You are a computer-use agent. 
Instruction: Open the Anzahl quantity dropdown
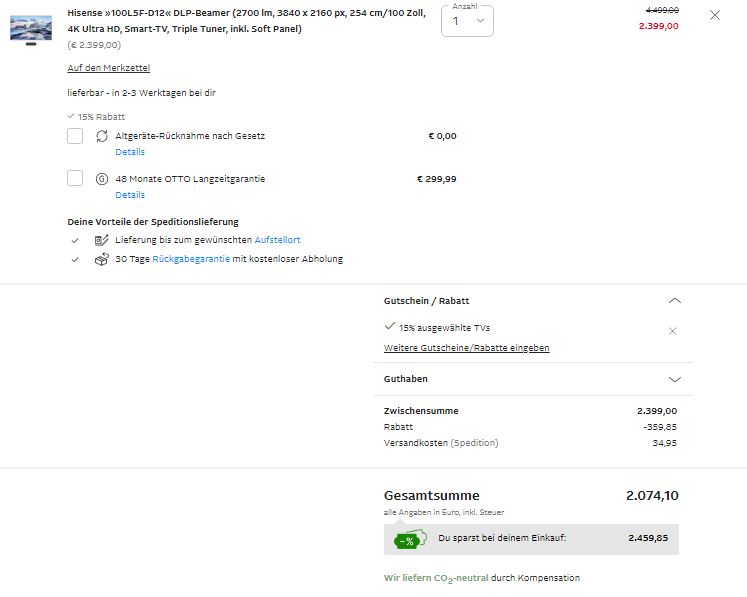[467, 21]
